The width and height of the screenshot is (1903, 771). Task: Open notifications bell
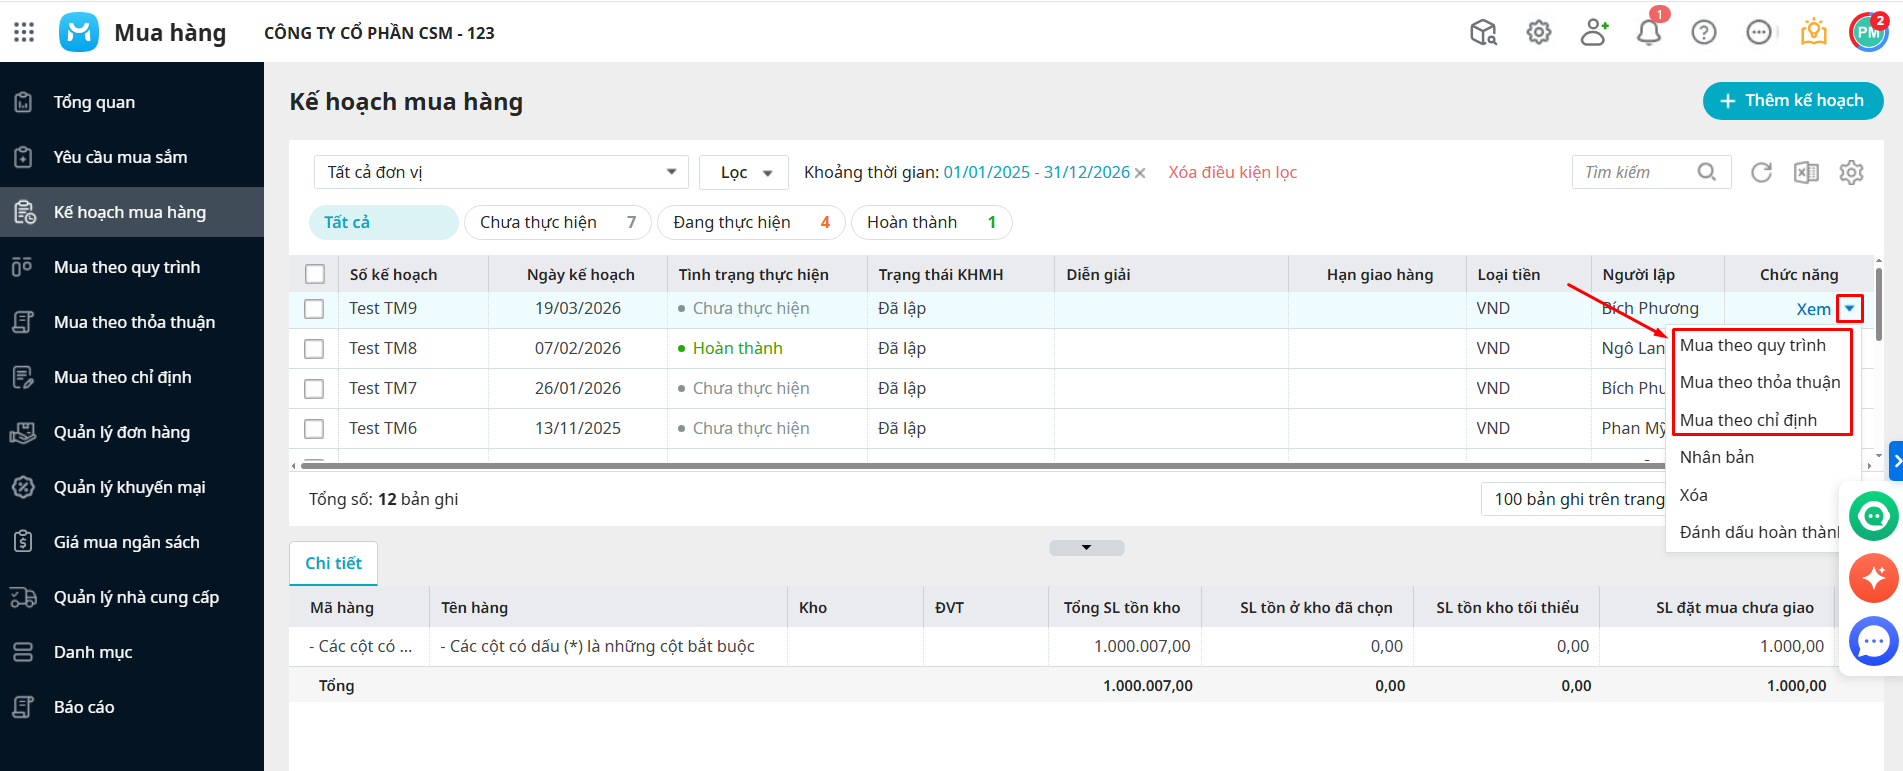pos(1649,33)
